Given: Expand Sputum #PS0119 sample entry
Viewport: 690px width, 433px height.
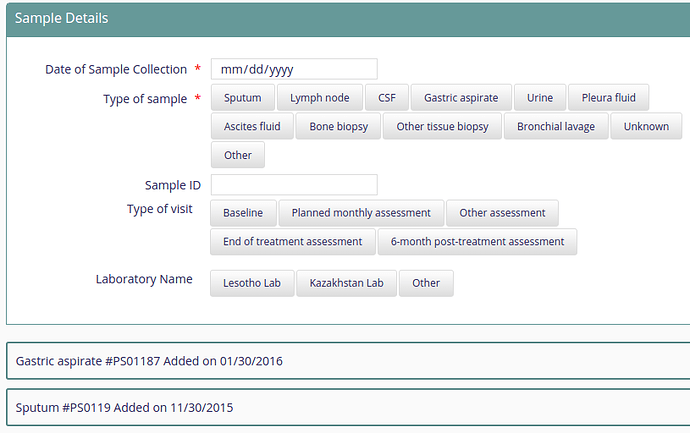Looking at the screenshot, I should [348, 407].
